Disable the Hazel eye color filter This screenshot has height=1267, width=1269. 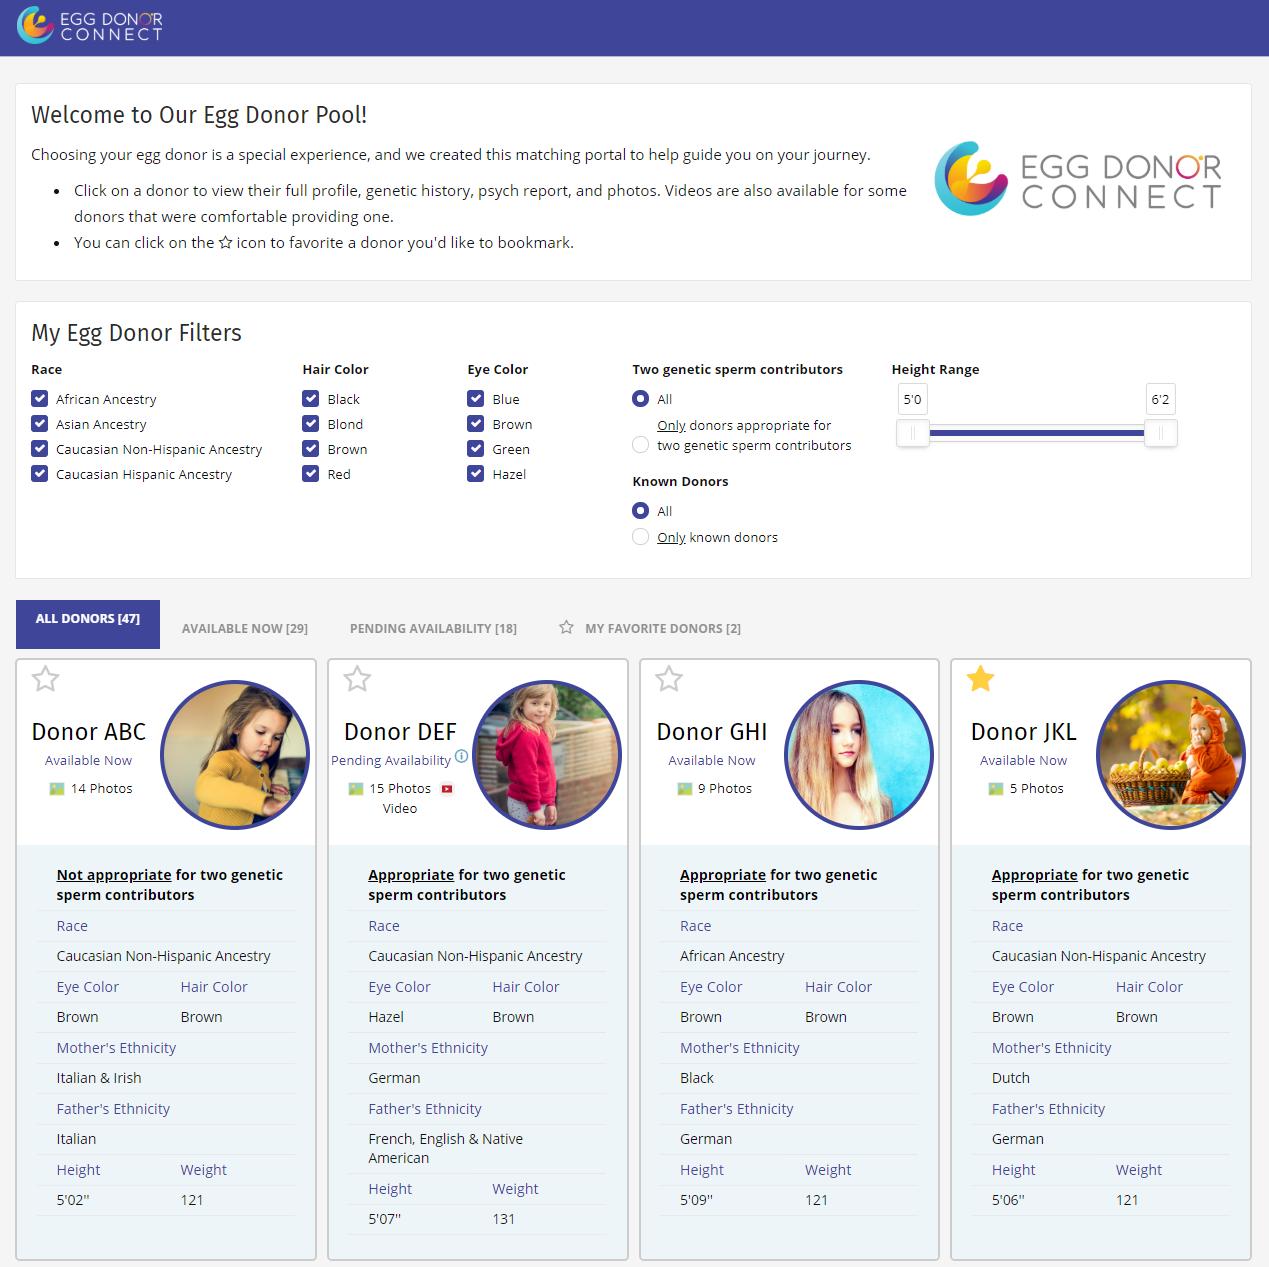point(476,474)
